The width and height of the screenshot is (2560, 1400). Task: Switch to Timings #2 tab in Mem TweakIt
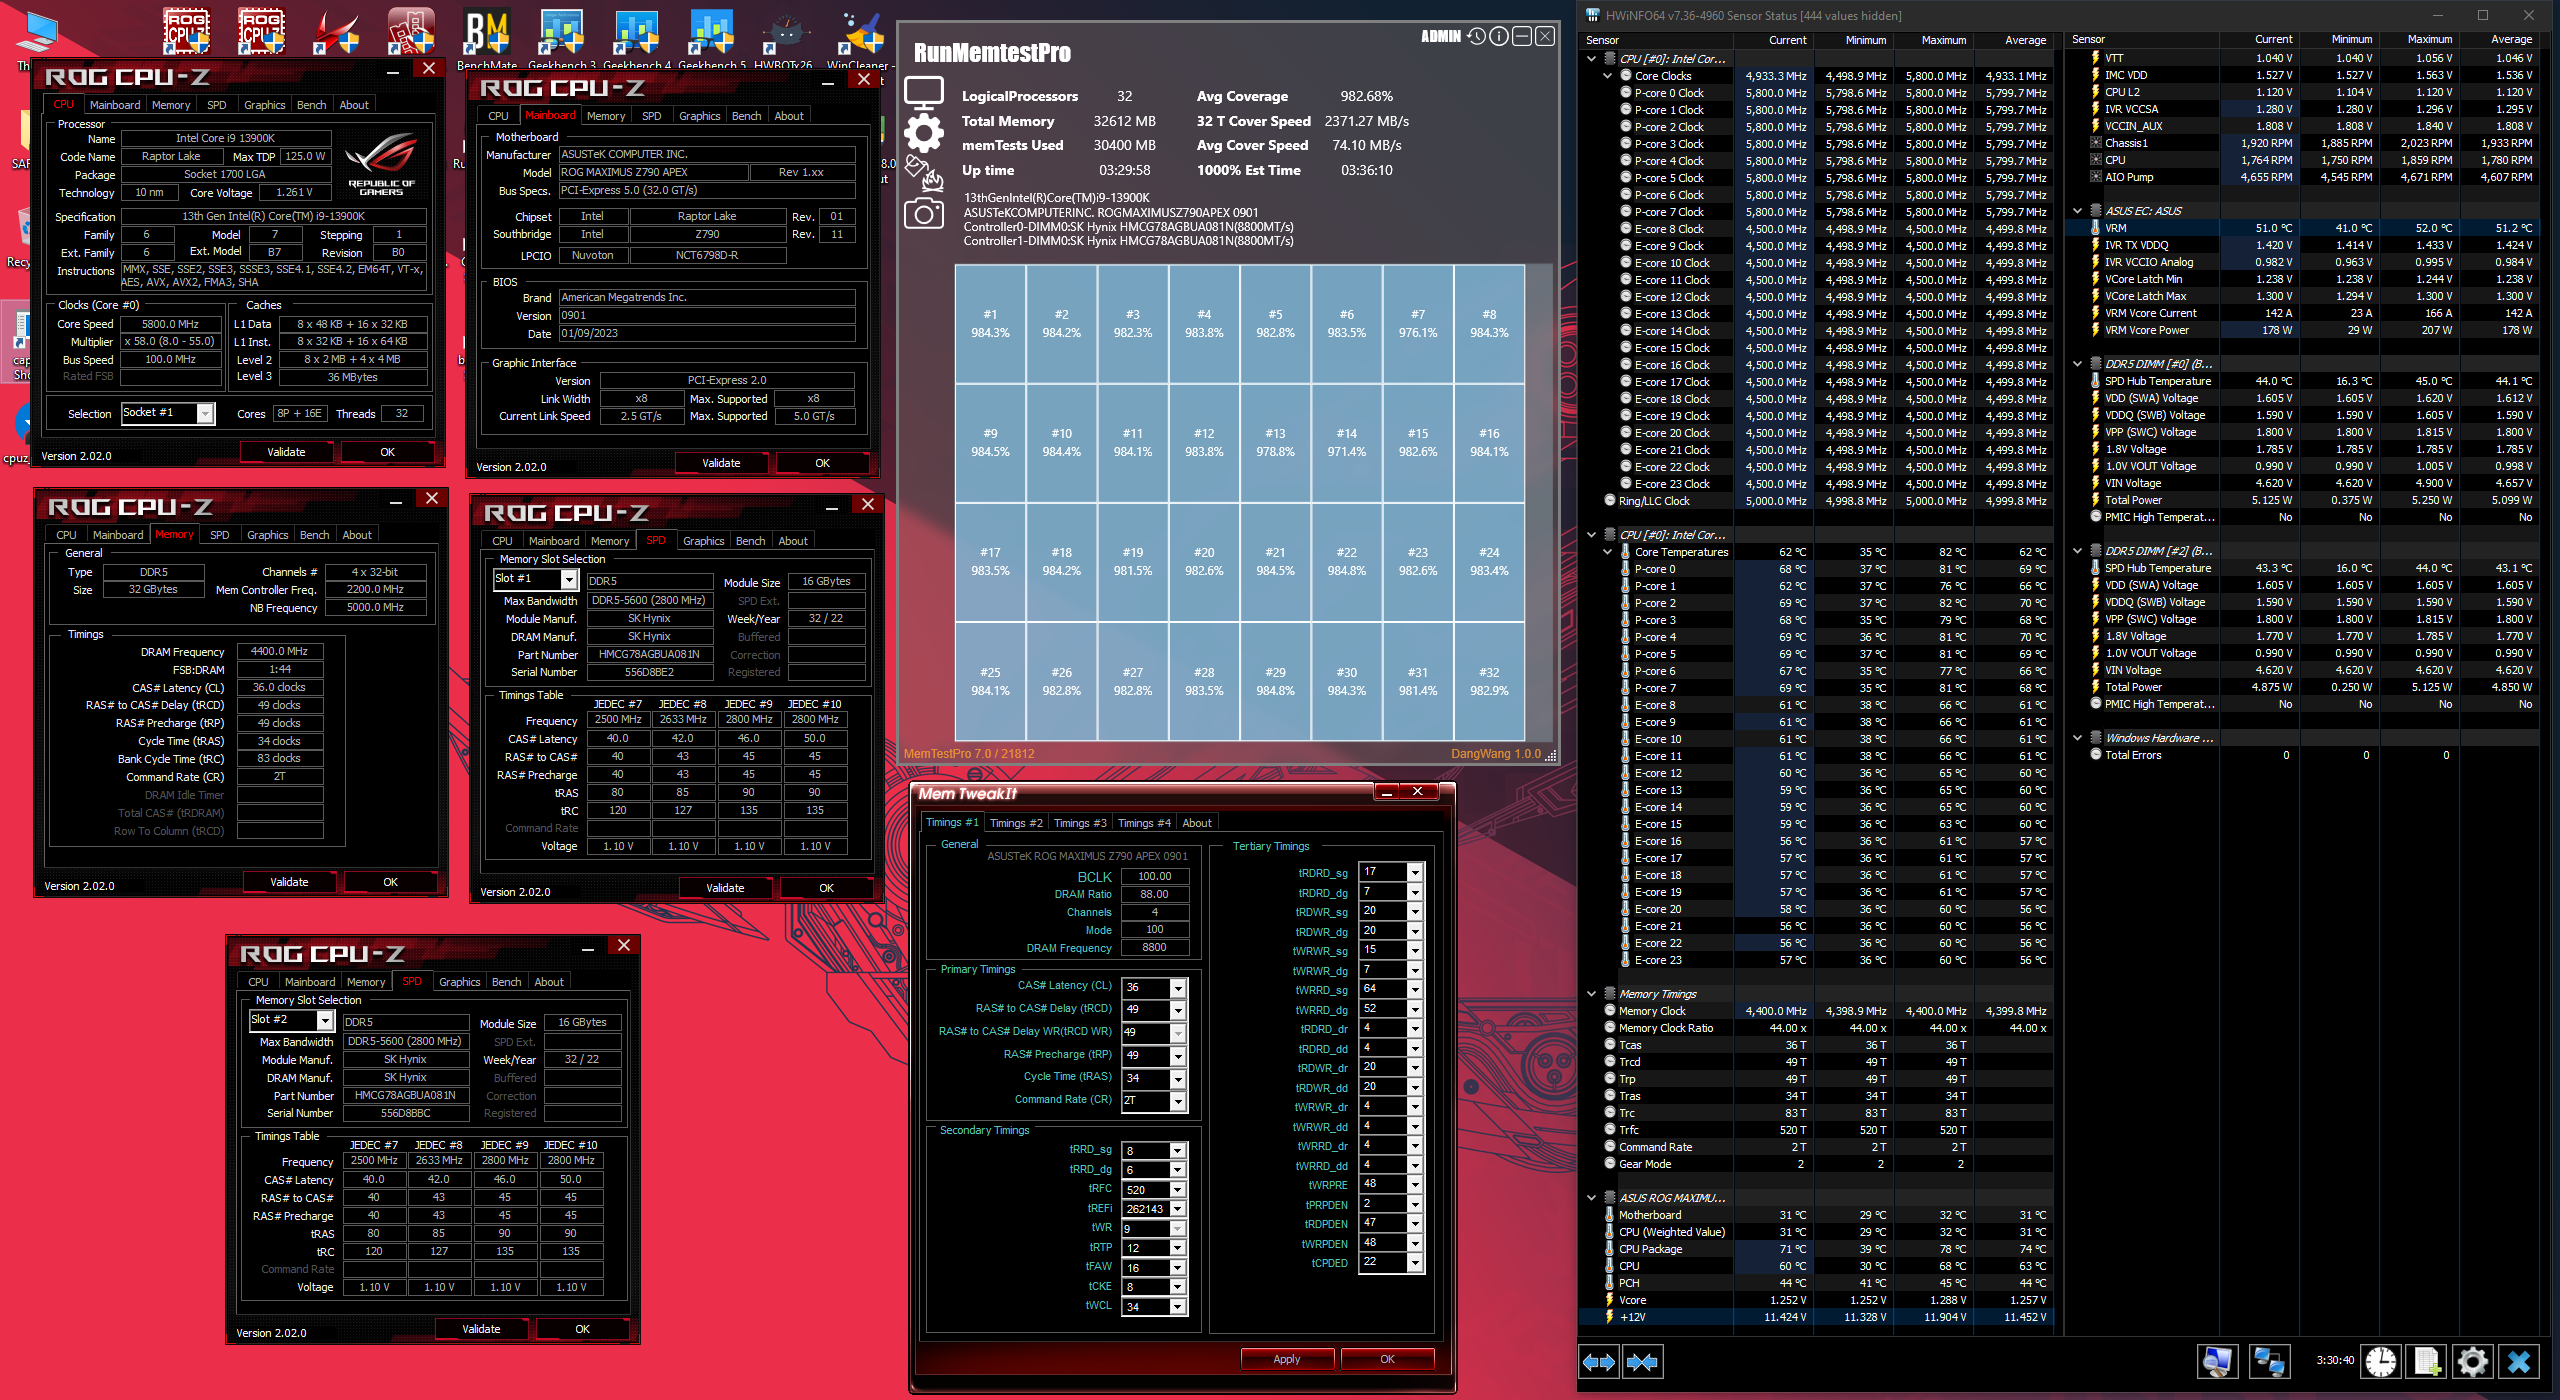coord(1015,823)
